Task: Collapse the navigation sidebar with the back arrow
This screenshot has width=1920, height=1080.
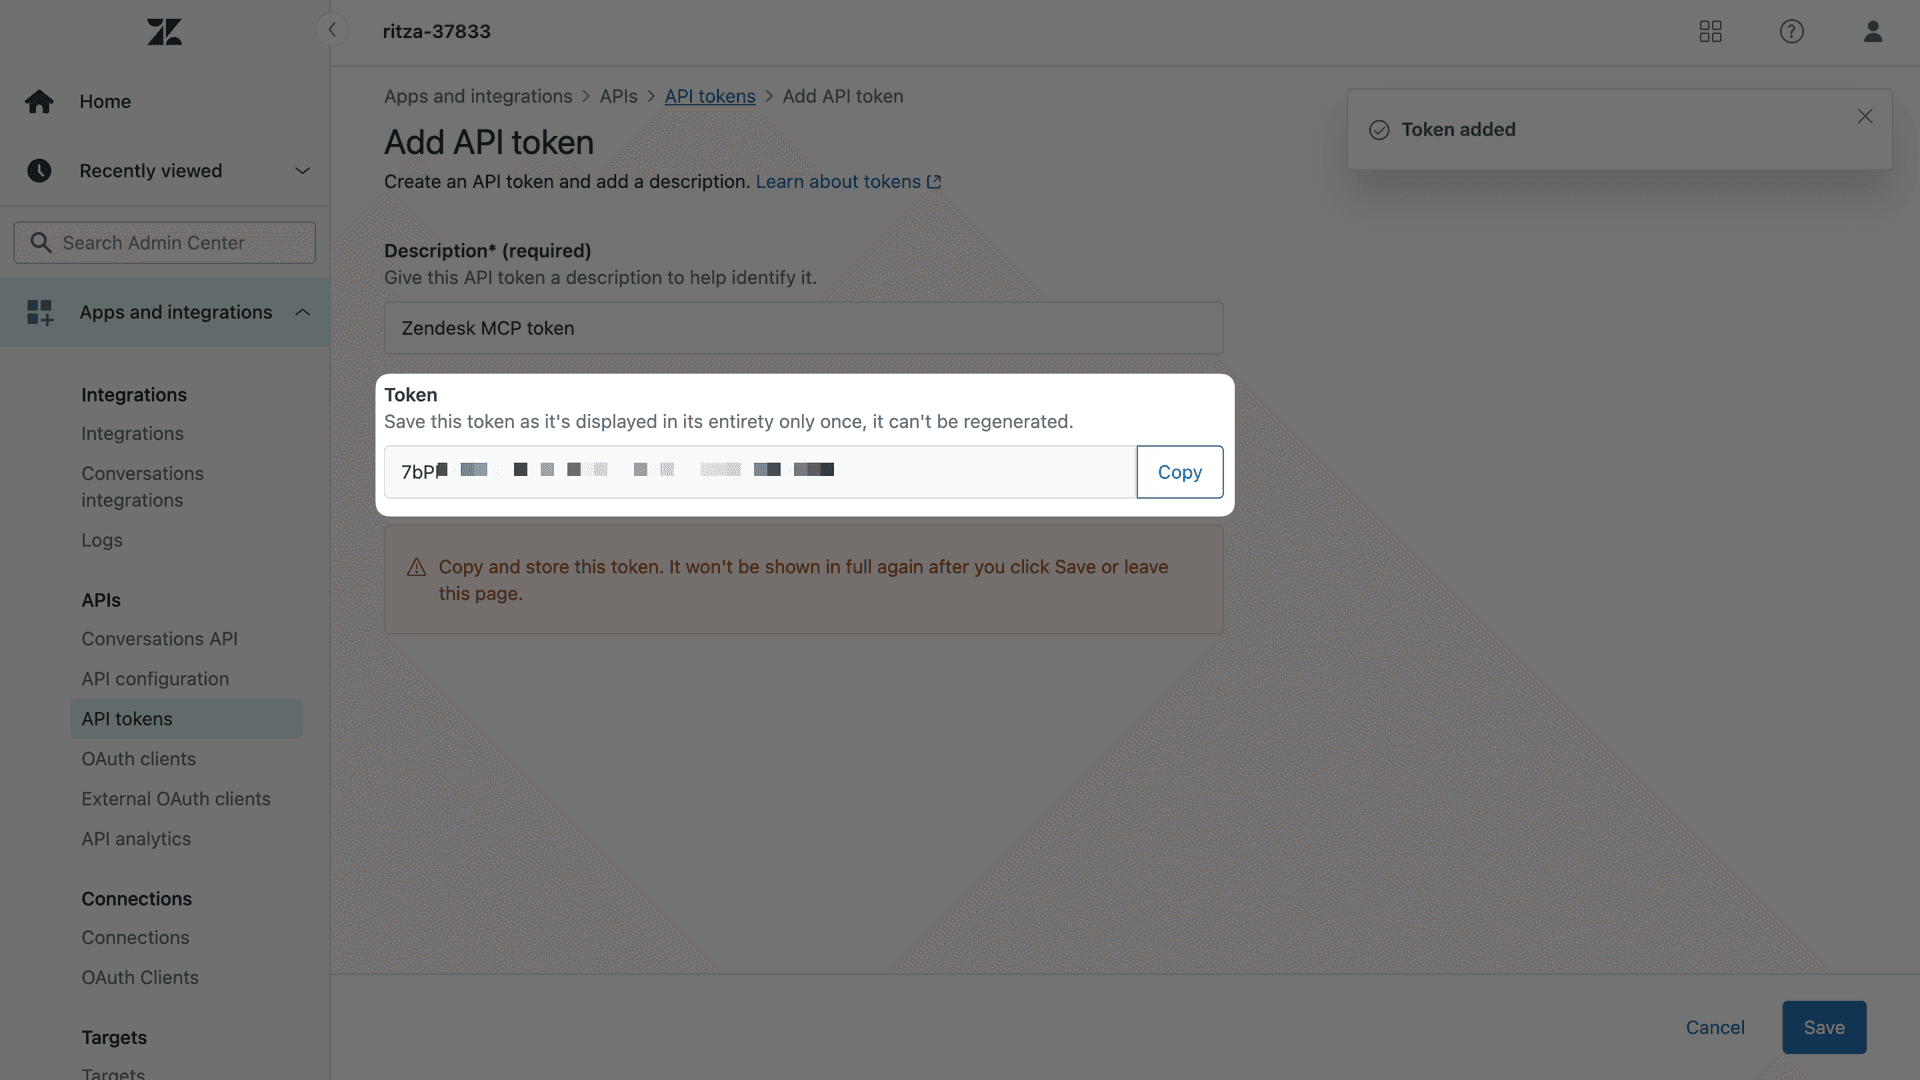Action: click(332, 29)
